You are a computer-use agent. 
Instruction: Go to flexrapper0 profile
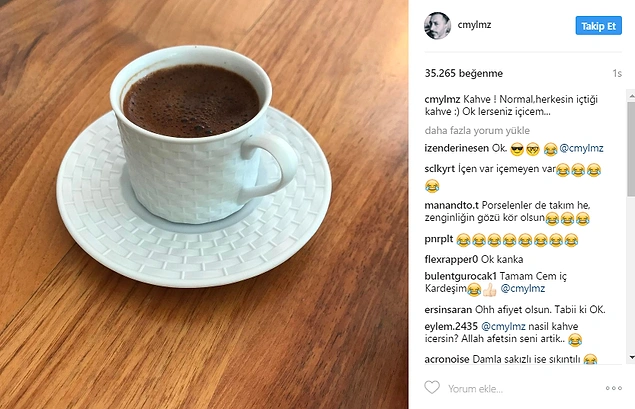click(x=451, y=259)
